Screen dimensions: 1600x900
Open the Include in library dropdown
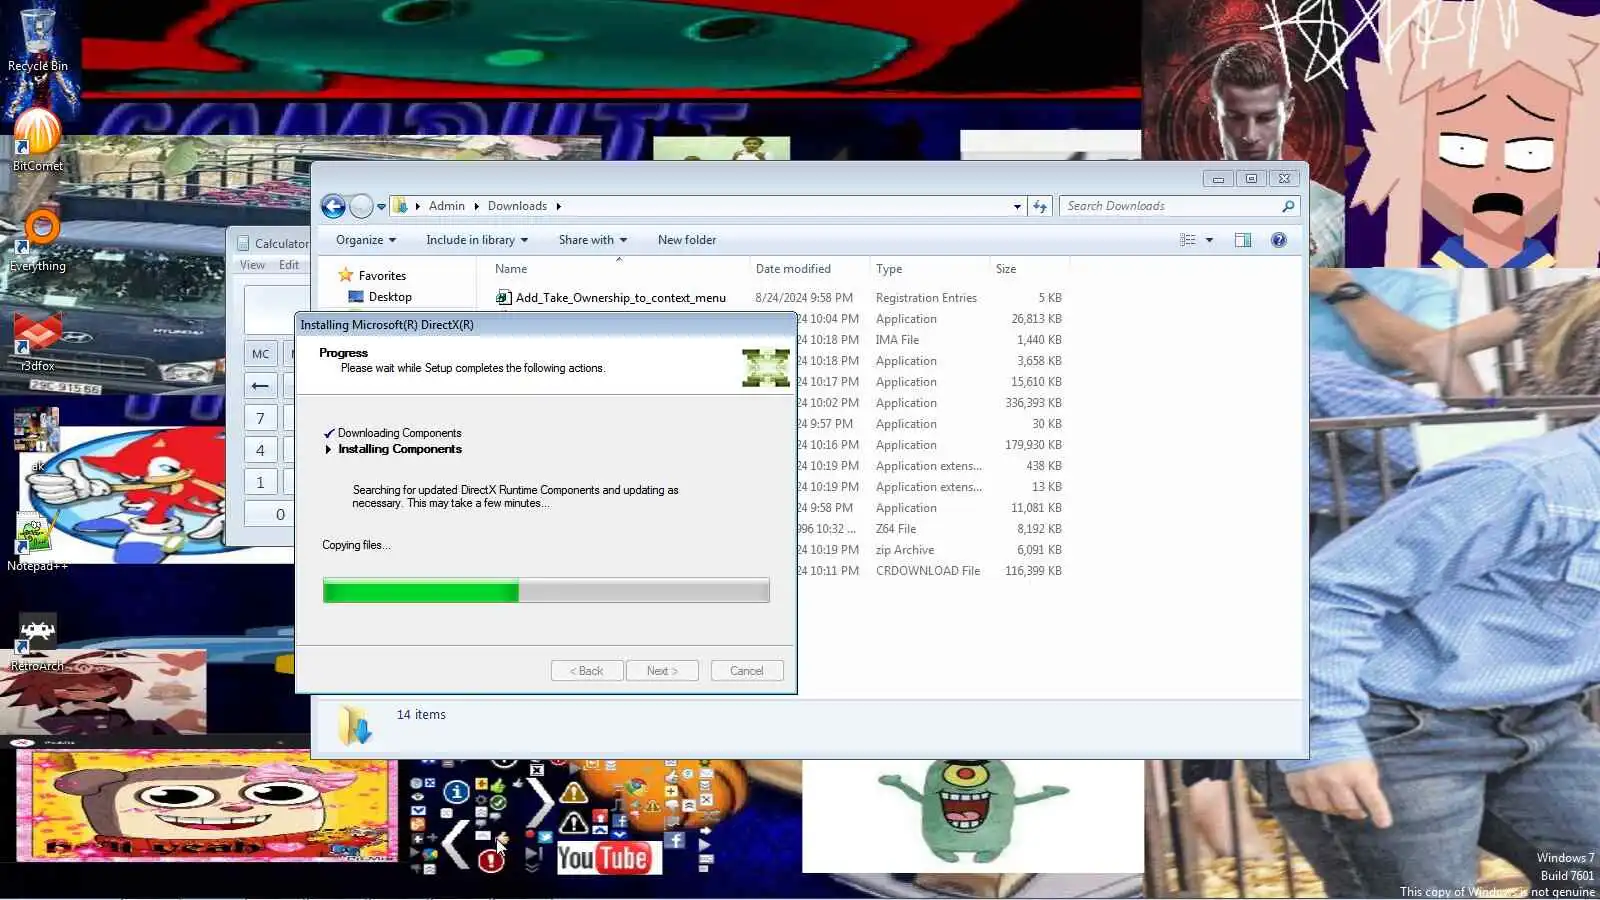[477, 240]
